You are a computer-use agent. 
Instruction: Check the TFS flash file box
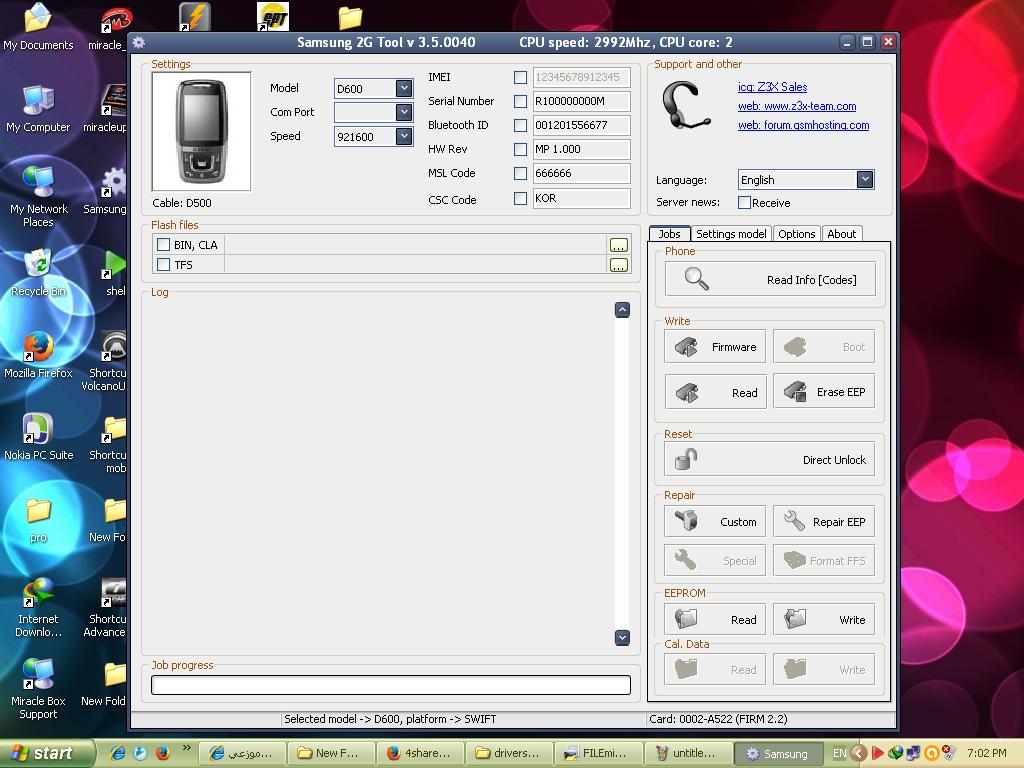click(x=163, y=264)
